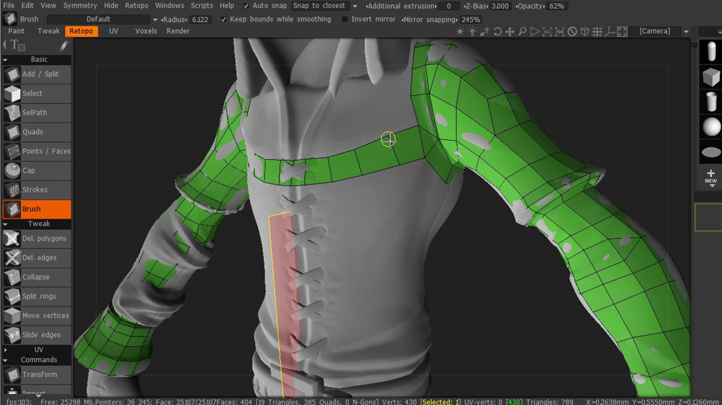Click the frame ALL icon
Viewport: 722px width, 405px height.
coord(547,31)
